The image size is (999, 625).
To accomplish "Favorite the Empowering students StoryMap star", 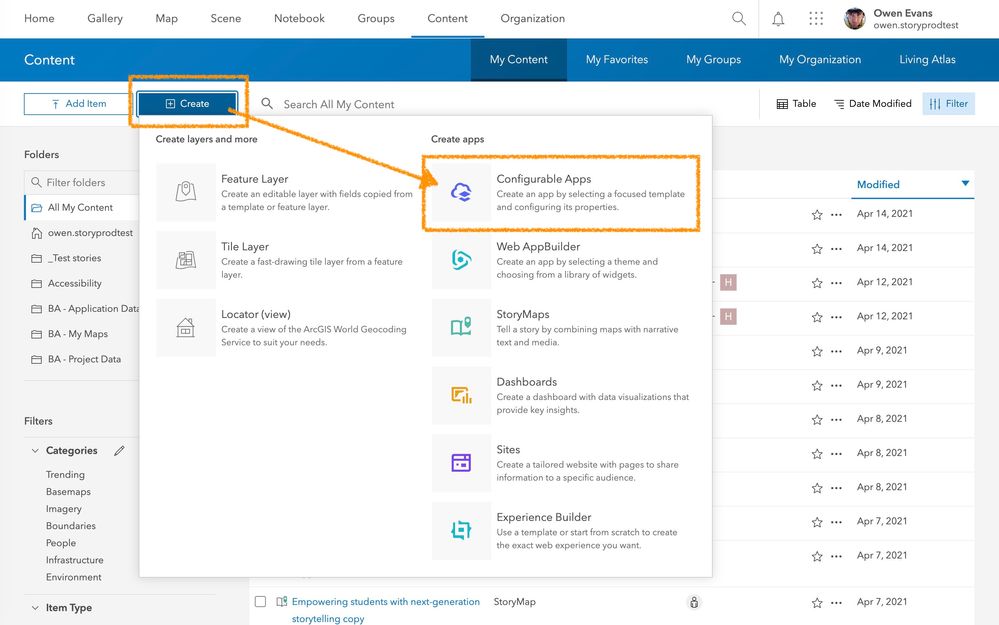I will click(817, 603).
